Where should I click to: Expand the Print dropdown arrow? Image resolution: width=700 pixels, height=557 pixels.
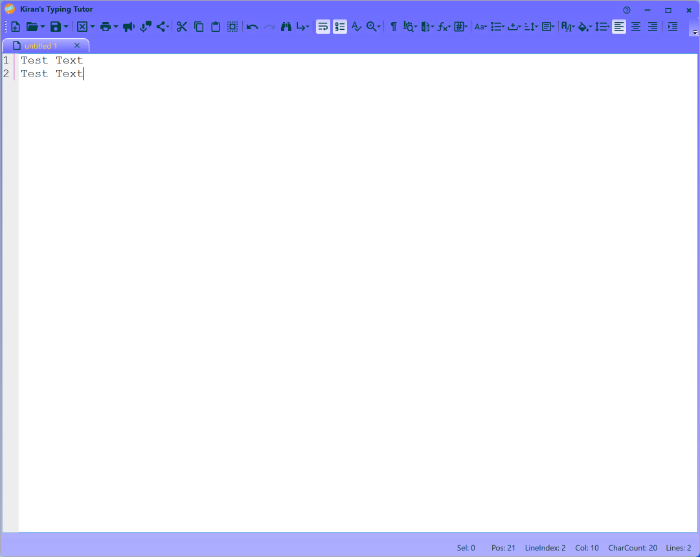[116, 27]
